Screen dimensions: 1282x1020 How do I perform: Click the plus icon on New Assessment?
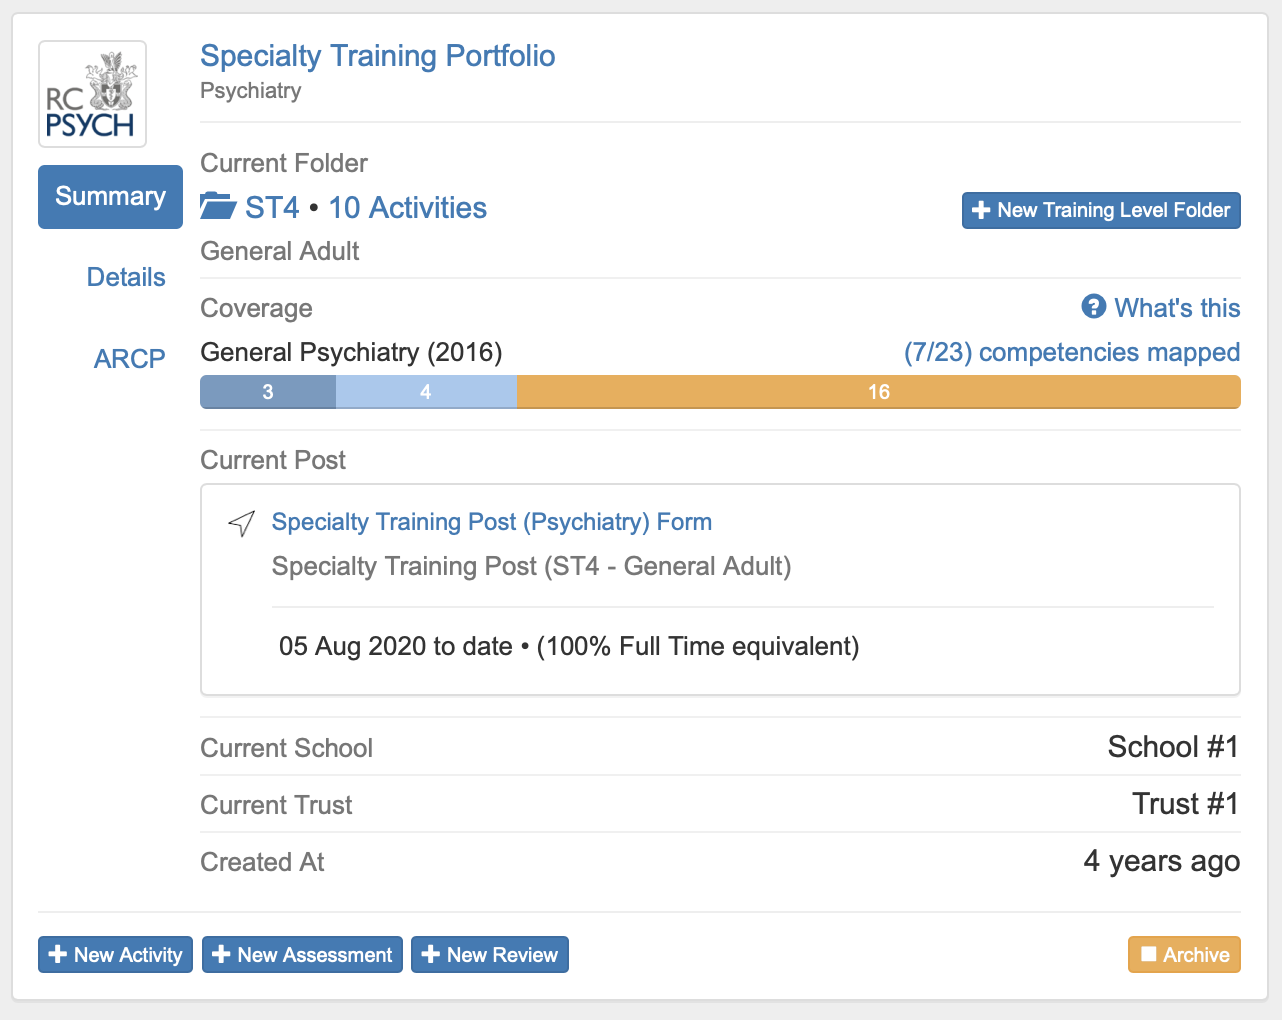point(221,955)
